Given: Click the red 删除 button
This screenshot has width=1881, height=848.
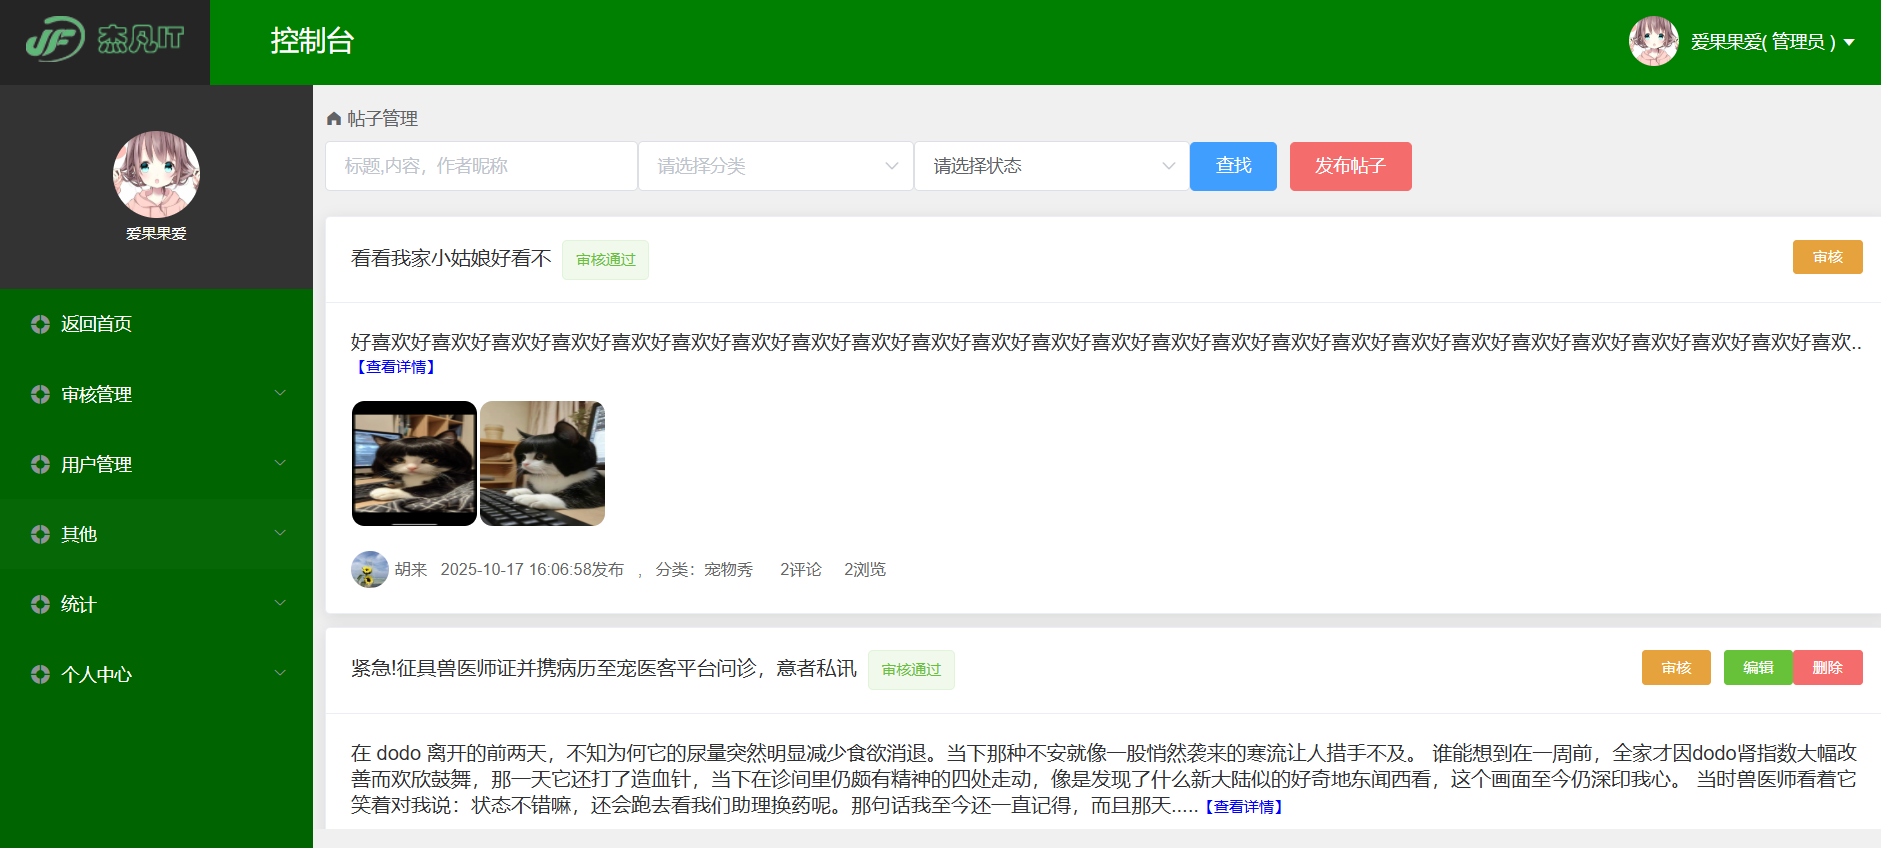Looking at the screenshot, I should pos(1827,668).
